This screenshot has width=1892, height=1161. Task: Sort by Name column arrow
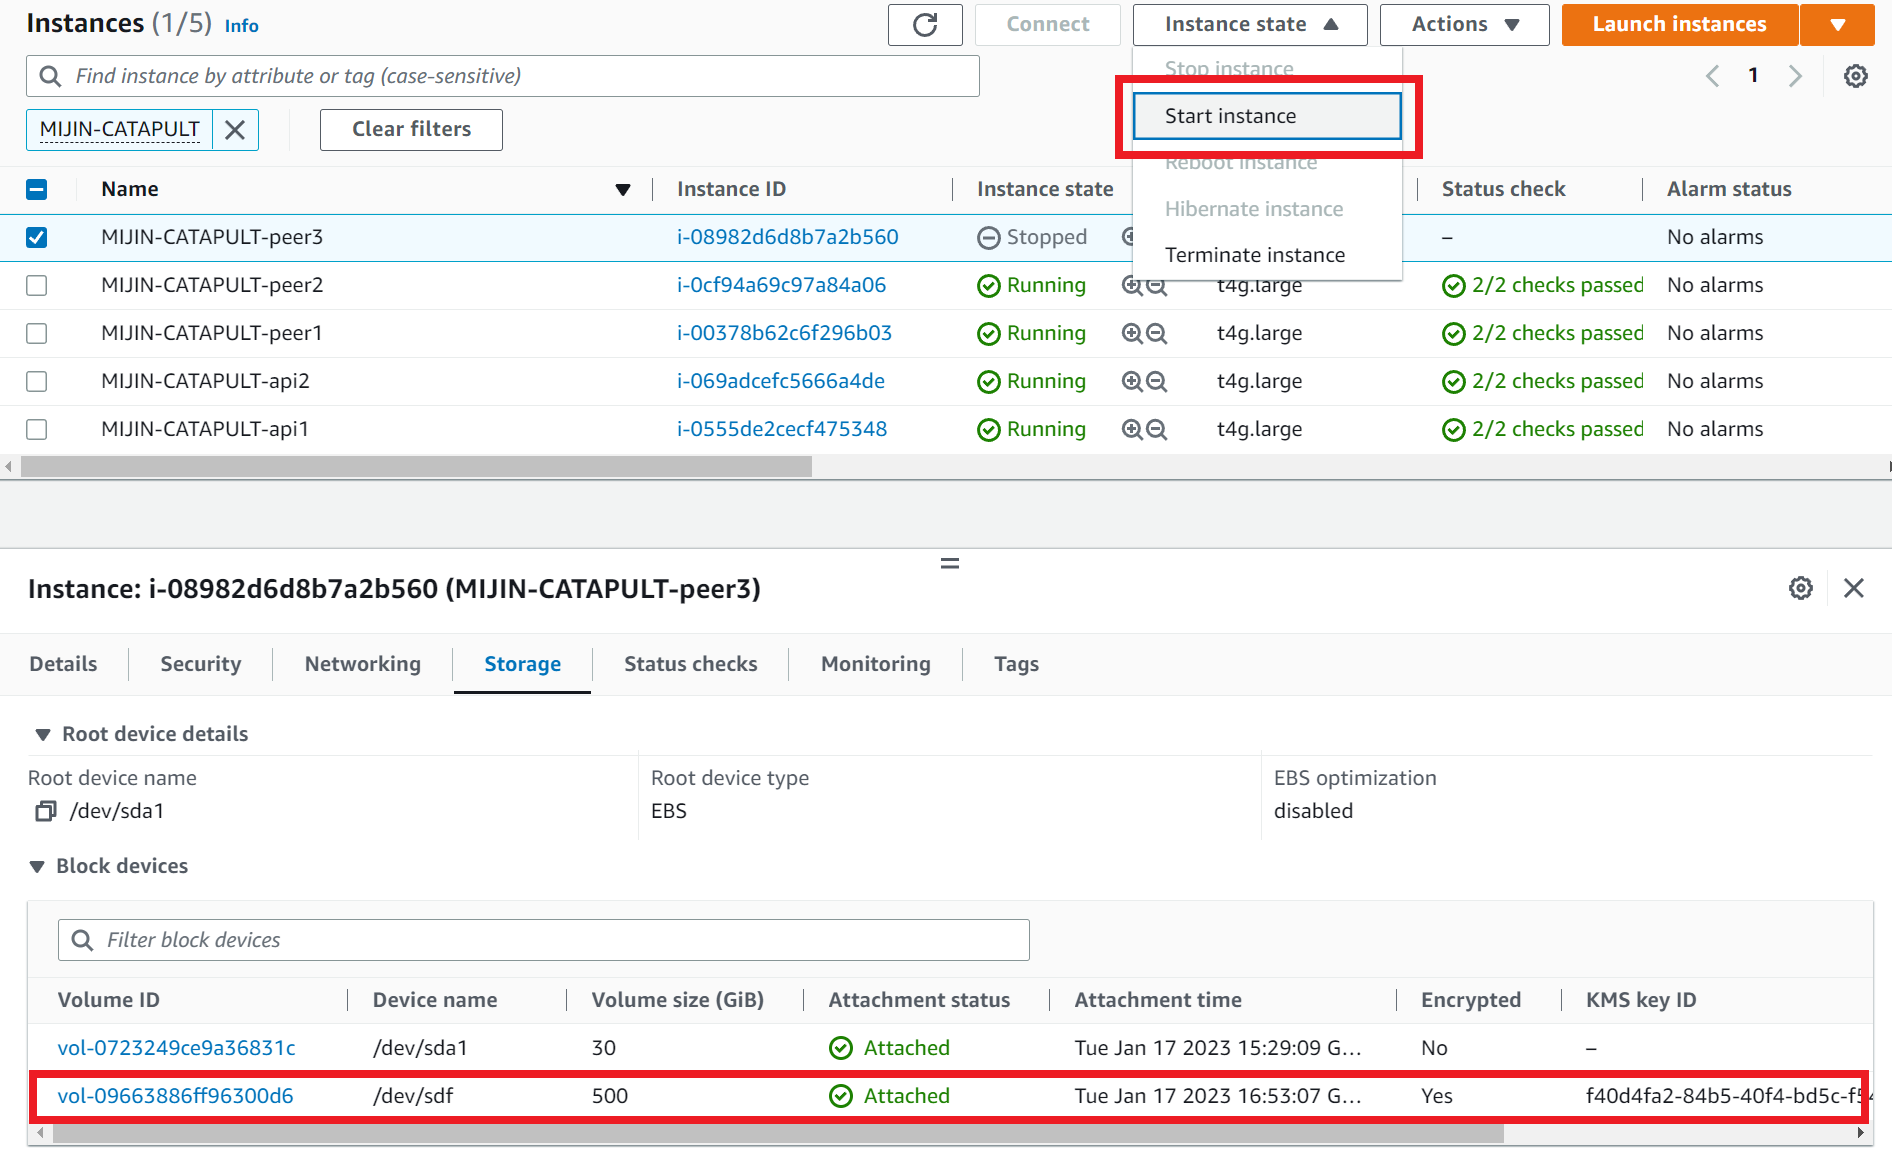(x=623, y=190)
